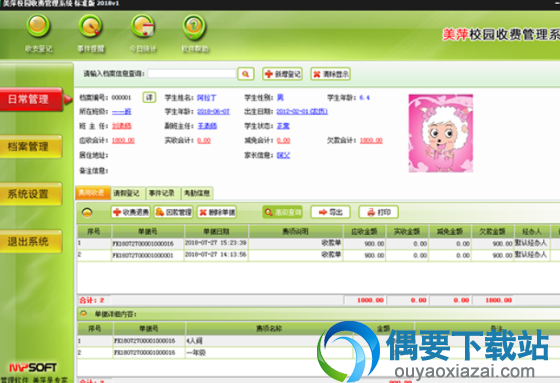This screenshot has width=560, height=383.
Task: Click the small 详 detail button next to archive number
Action: (149, 97)
